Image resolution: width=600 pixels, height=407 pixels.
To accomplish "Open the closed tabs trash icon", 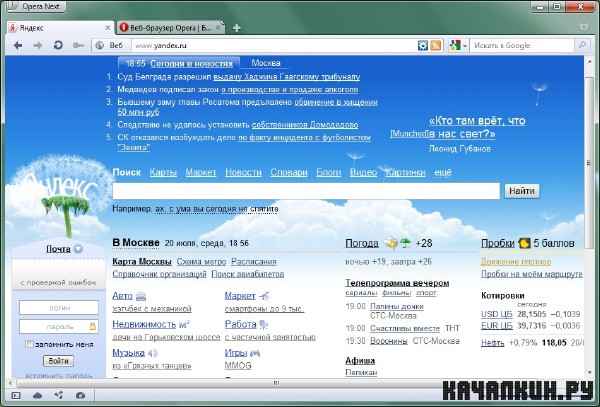I will point(584,28).
